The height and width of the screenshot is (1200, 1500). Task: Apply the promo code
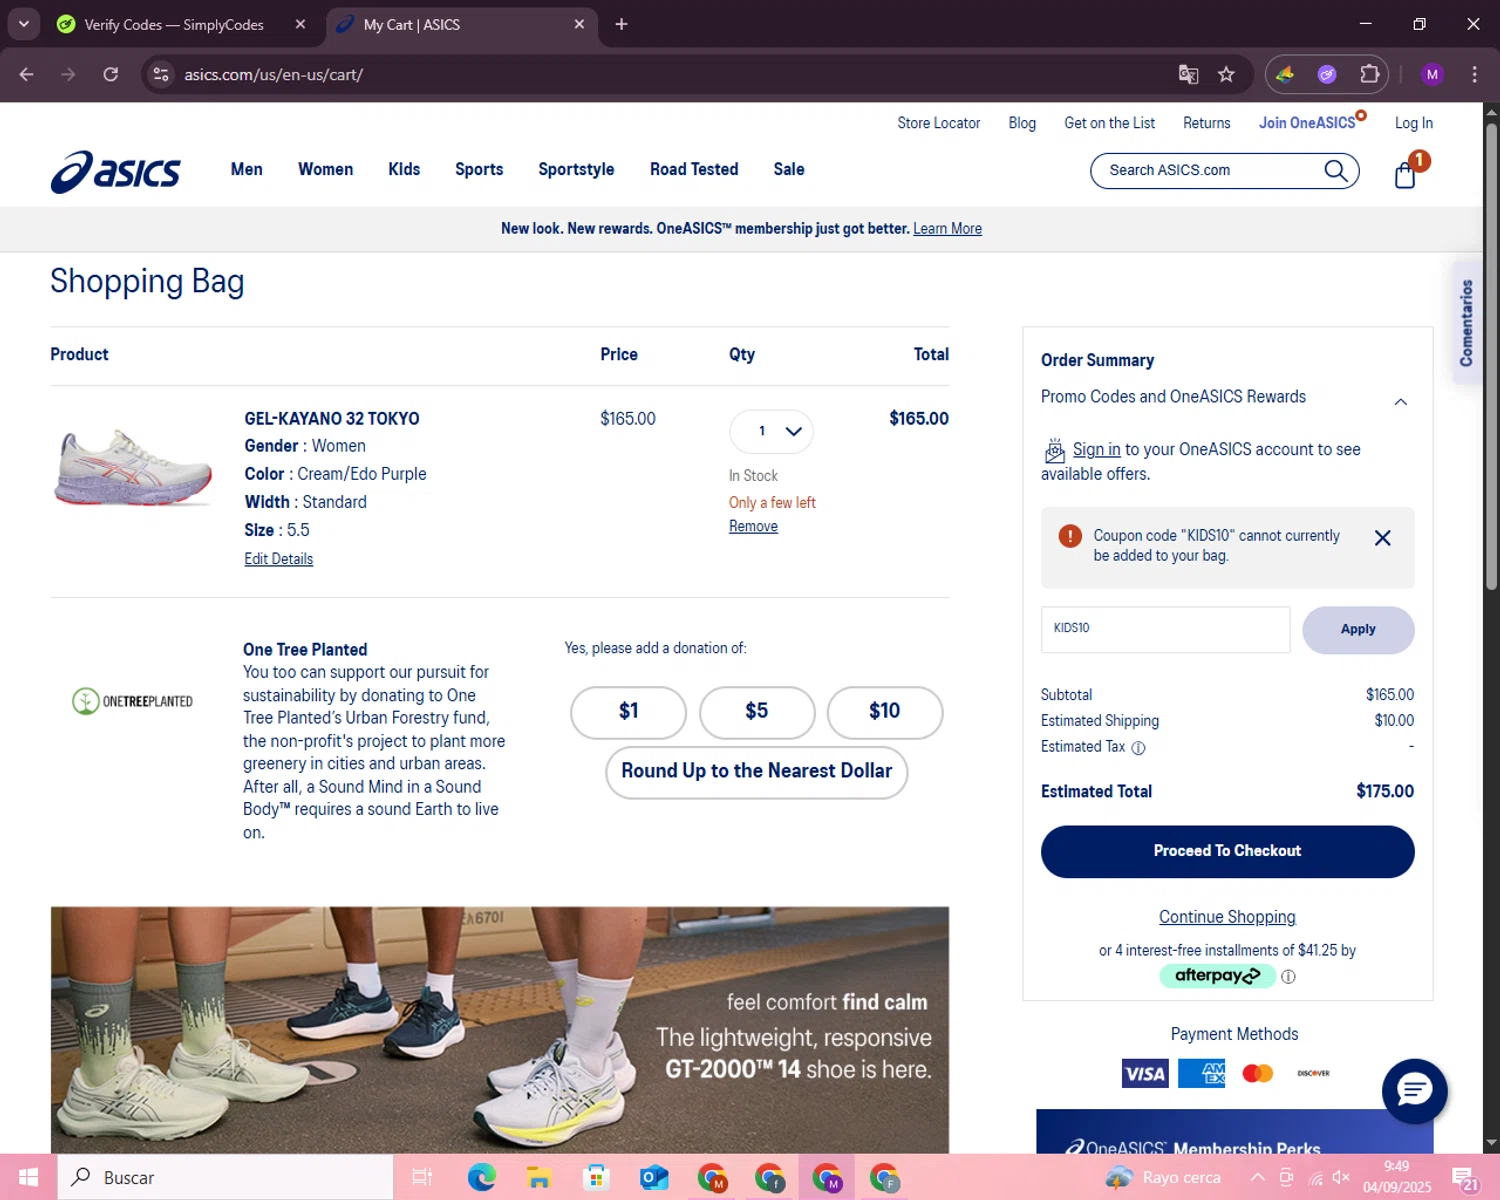1358,630
